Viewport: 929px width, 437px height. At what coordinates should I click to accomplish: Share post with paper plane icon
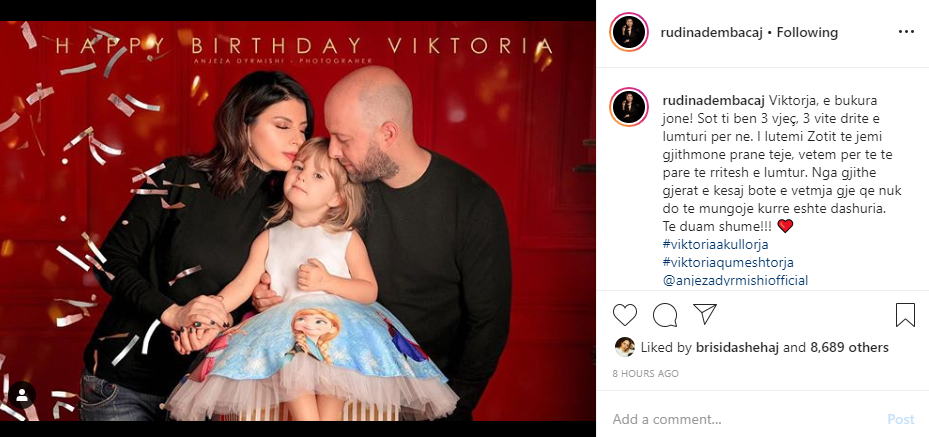pos(705,314)
